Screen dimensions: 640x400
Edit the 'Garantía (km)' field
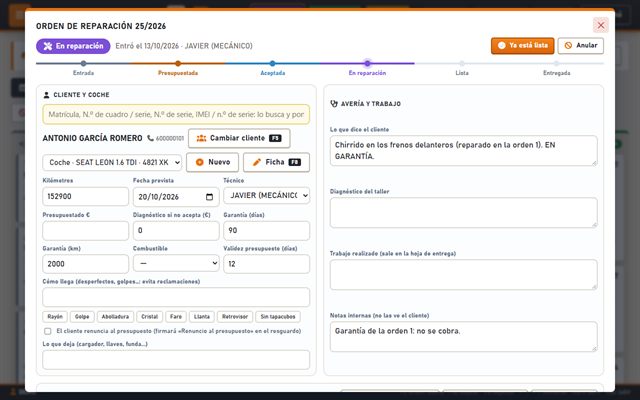point(85,264)
